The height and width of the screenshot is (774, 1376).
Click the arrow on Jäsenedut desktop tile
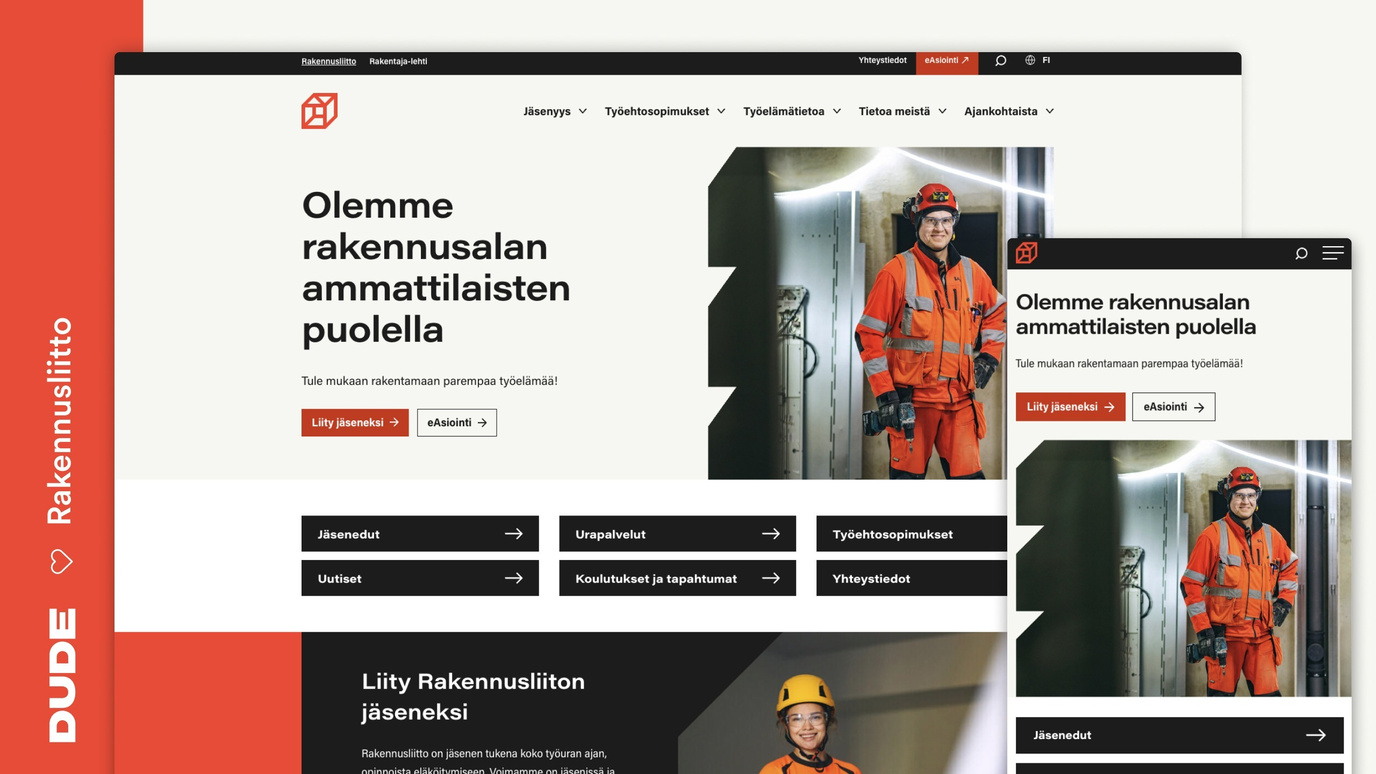pyautogui.click(x=513, y=534)
